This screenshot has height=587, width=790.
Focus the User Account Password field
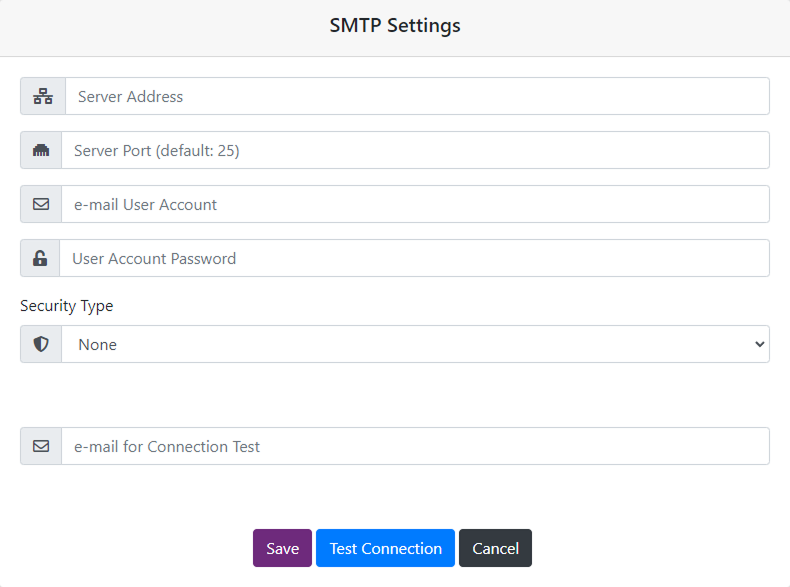(x=413, y=258)
